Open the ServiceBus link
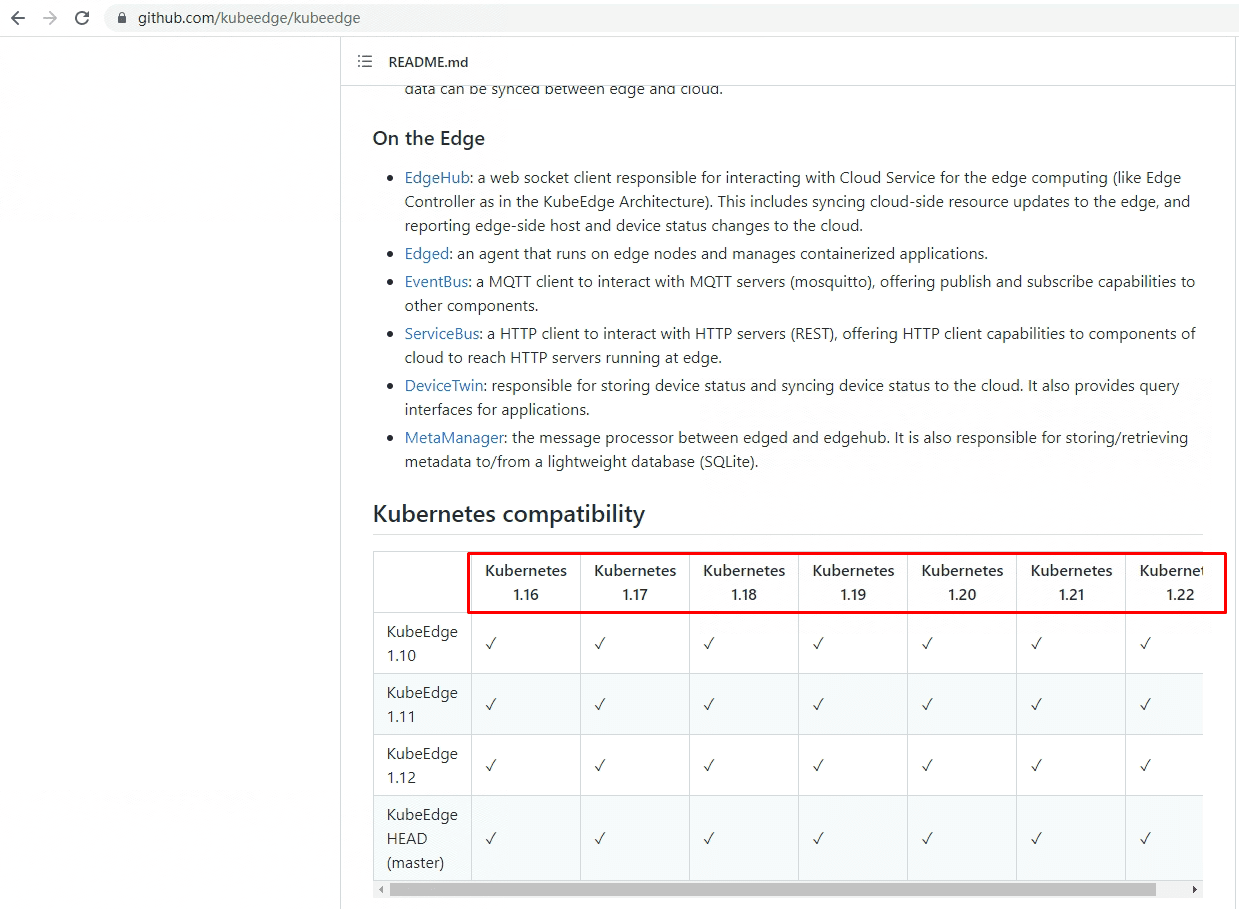 click(442, 334)
